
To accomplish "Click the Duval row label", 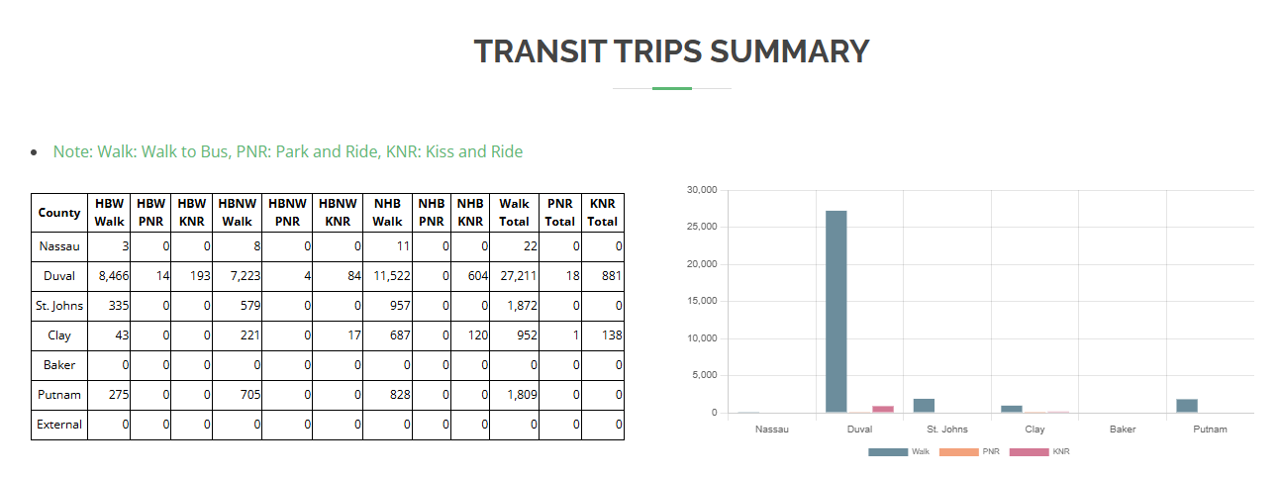I will pos(60,276).
